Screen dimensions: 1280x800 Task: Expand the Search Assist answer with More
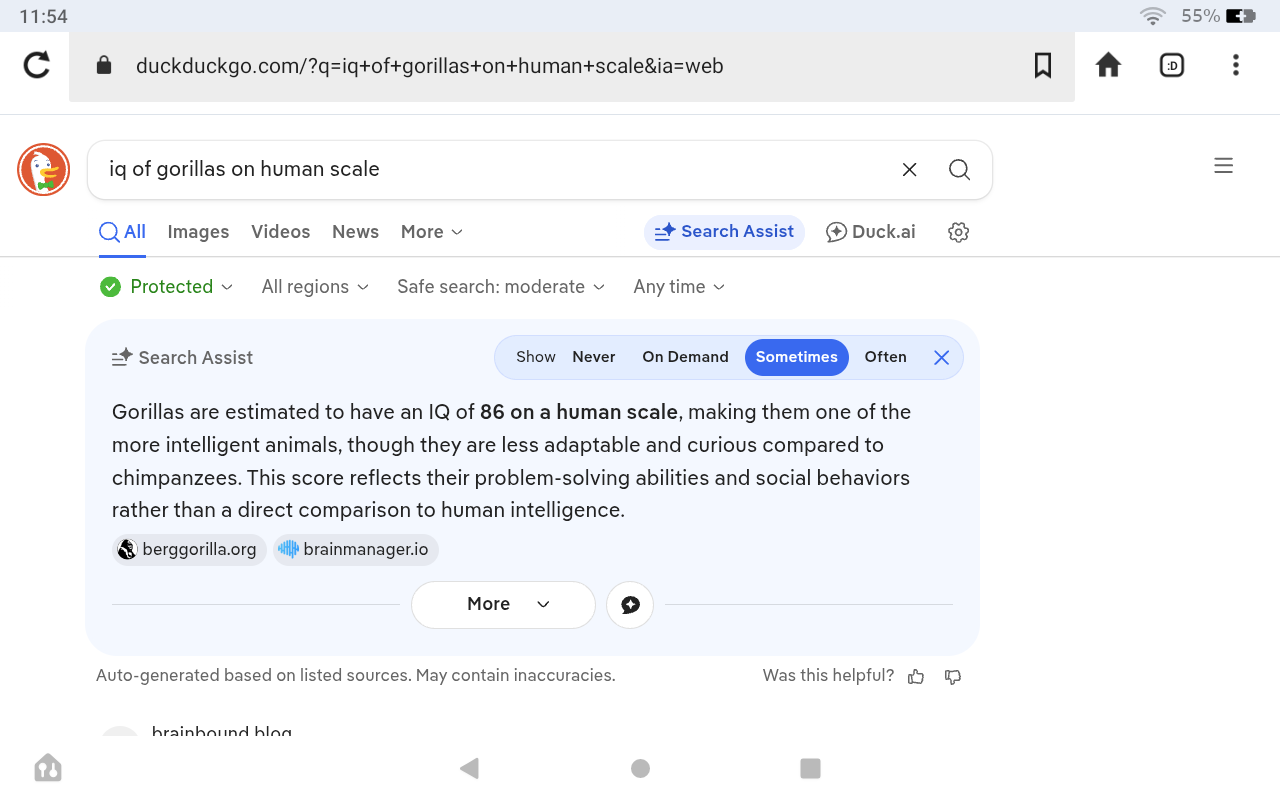click(x=503, y=604)
